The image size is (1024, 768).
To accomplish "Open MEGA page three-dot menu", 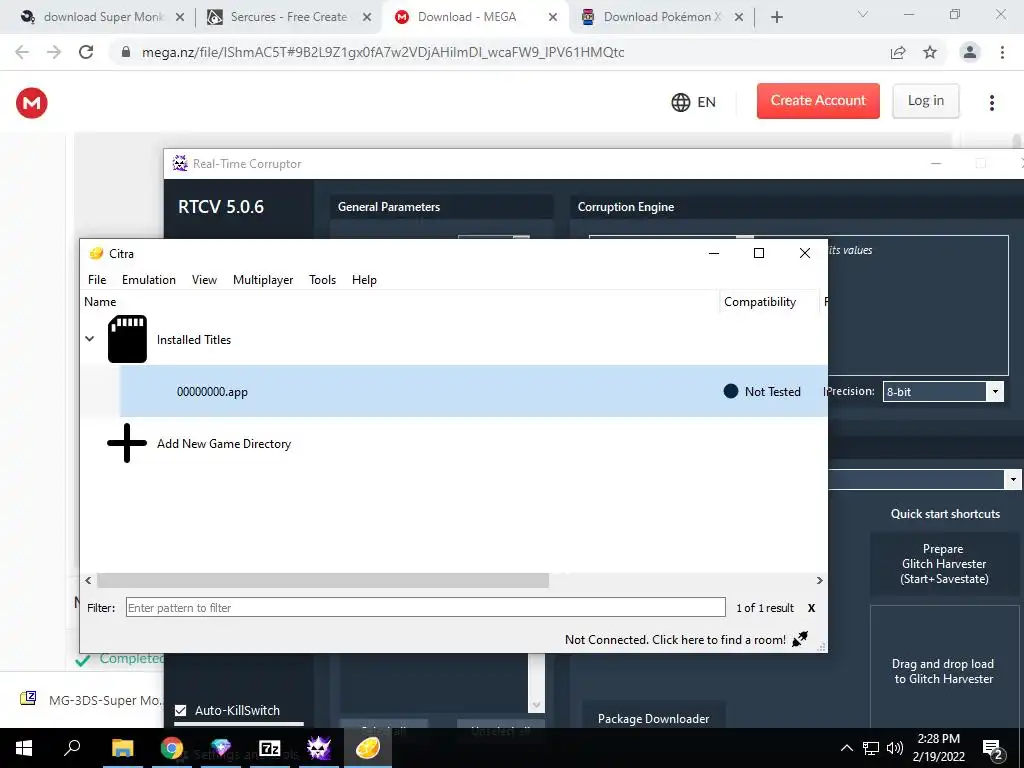I will (991, 103).
